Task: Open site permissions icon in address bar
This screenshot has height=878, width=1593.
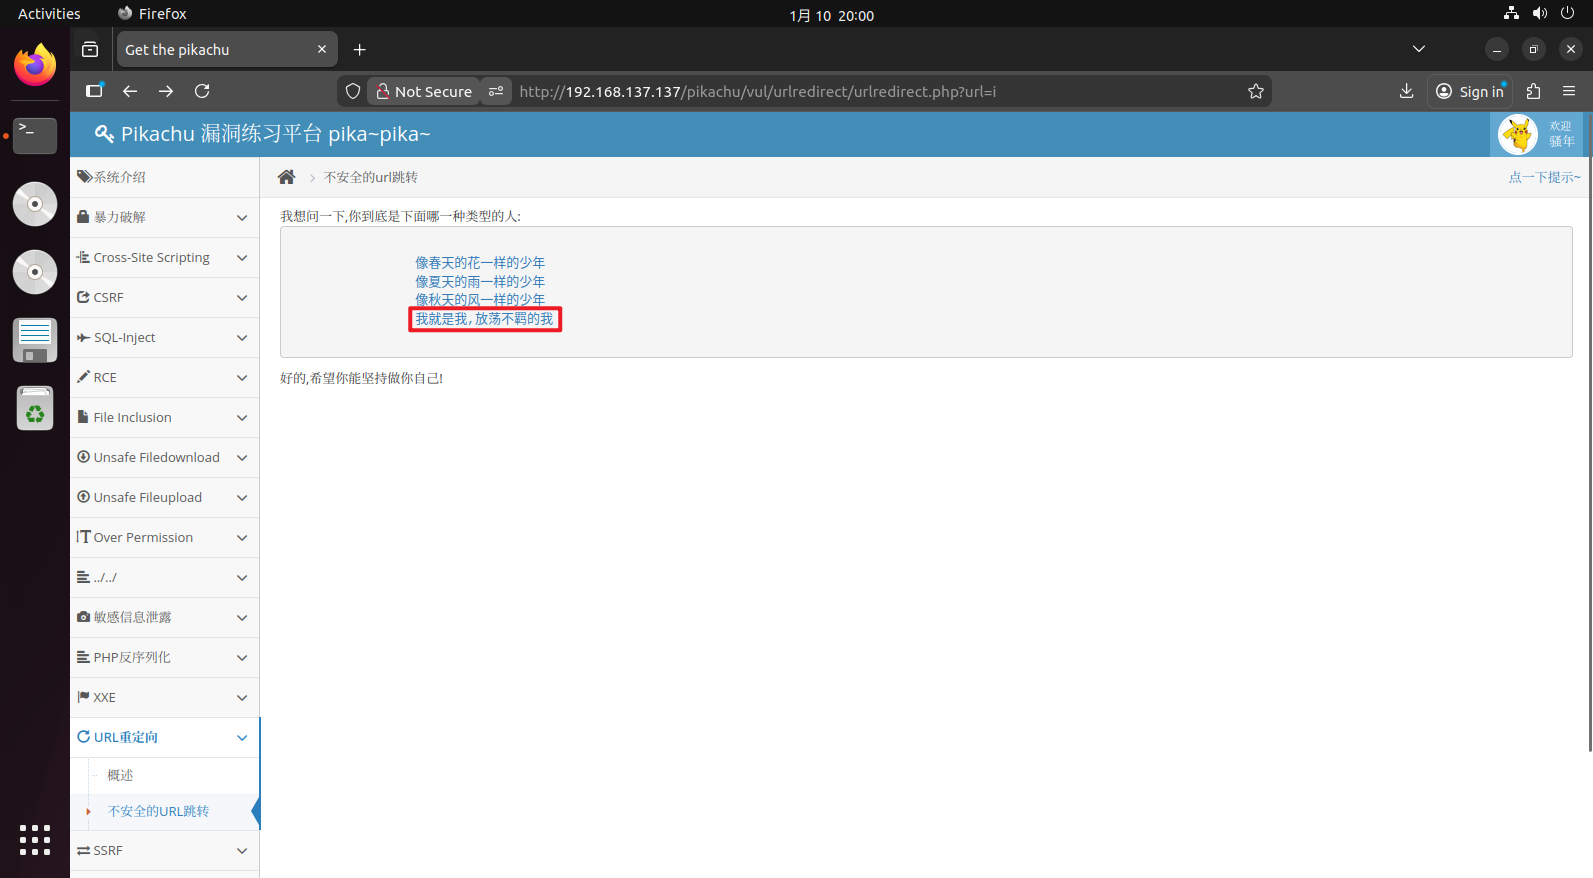Action: (496, 91)
